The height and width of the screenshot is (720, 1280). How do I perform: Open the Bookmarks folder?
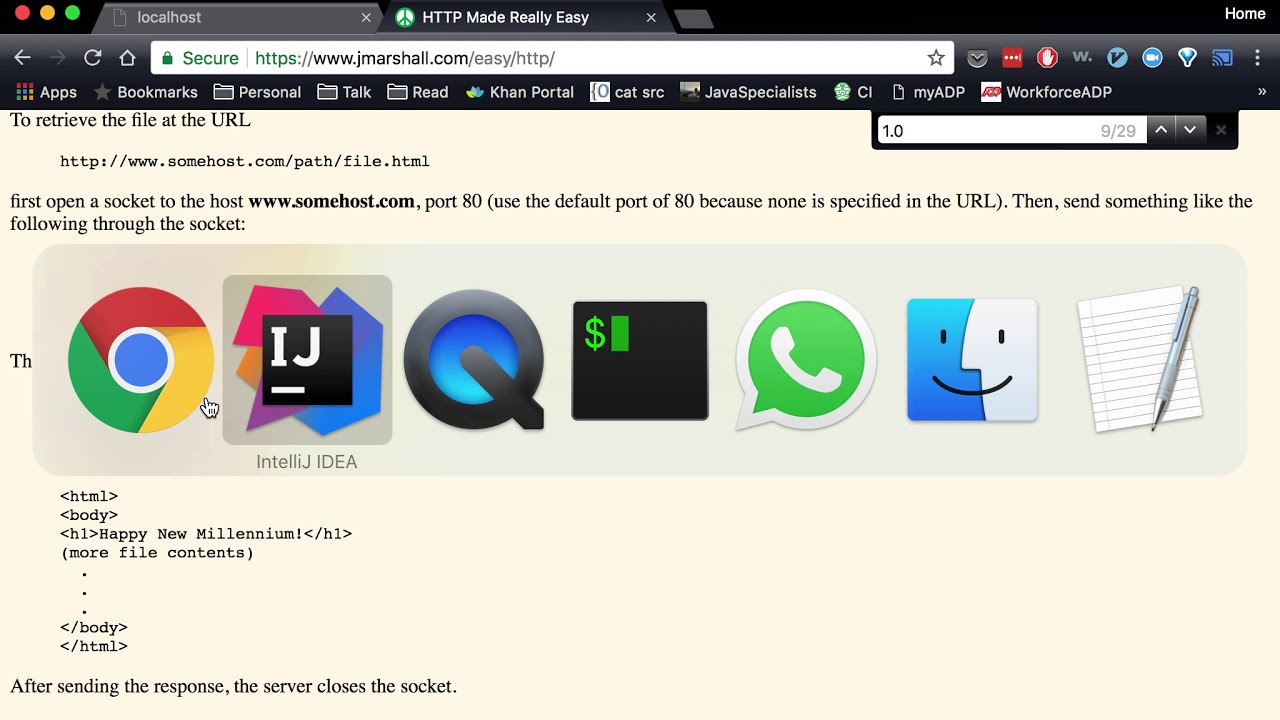(146, 92)
